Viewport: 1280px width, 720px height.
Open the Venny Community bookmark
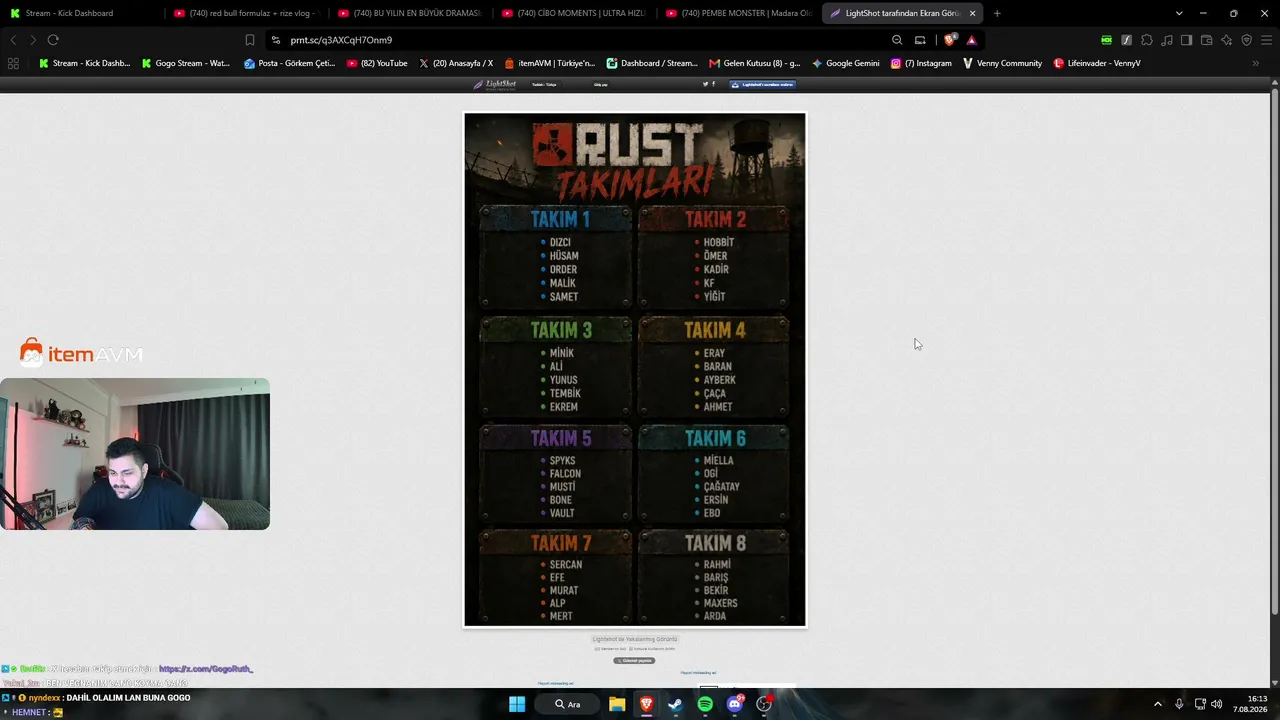click(1002, 63)
